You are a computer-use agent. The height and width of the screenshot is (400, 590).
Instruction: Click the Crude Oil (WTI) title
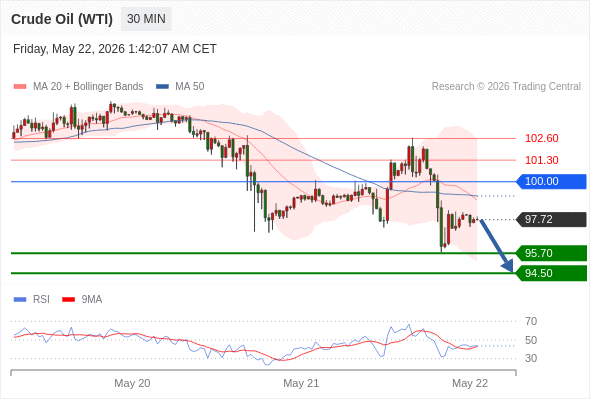click(62, 19)
